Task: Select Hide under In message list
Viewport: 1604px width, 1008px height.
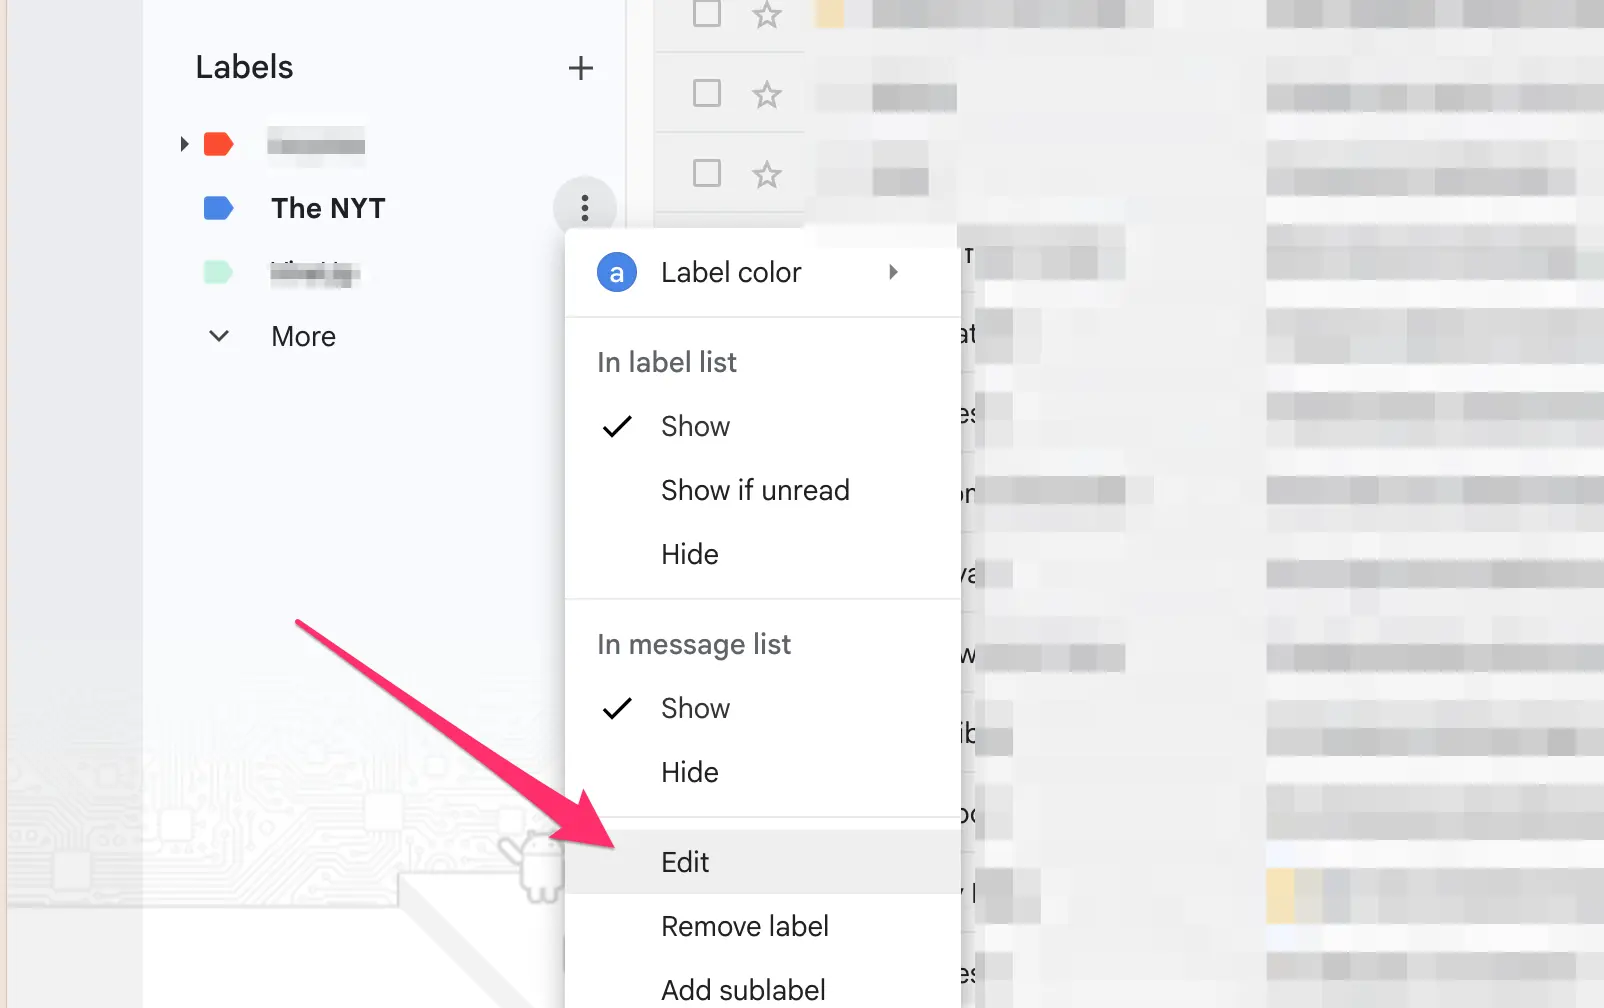Action: pos(689,771)
